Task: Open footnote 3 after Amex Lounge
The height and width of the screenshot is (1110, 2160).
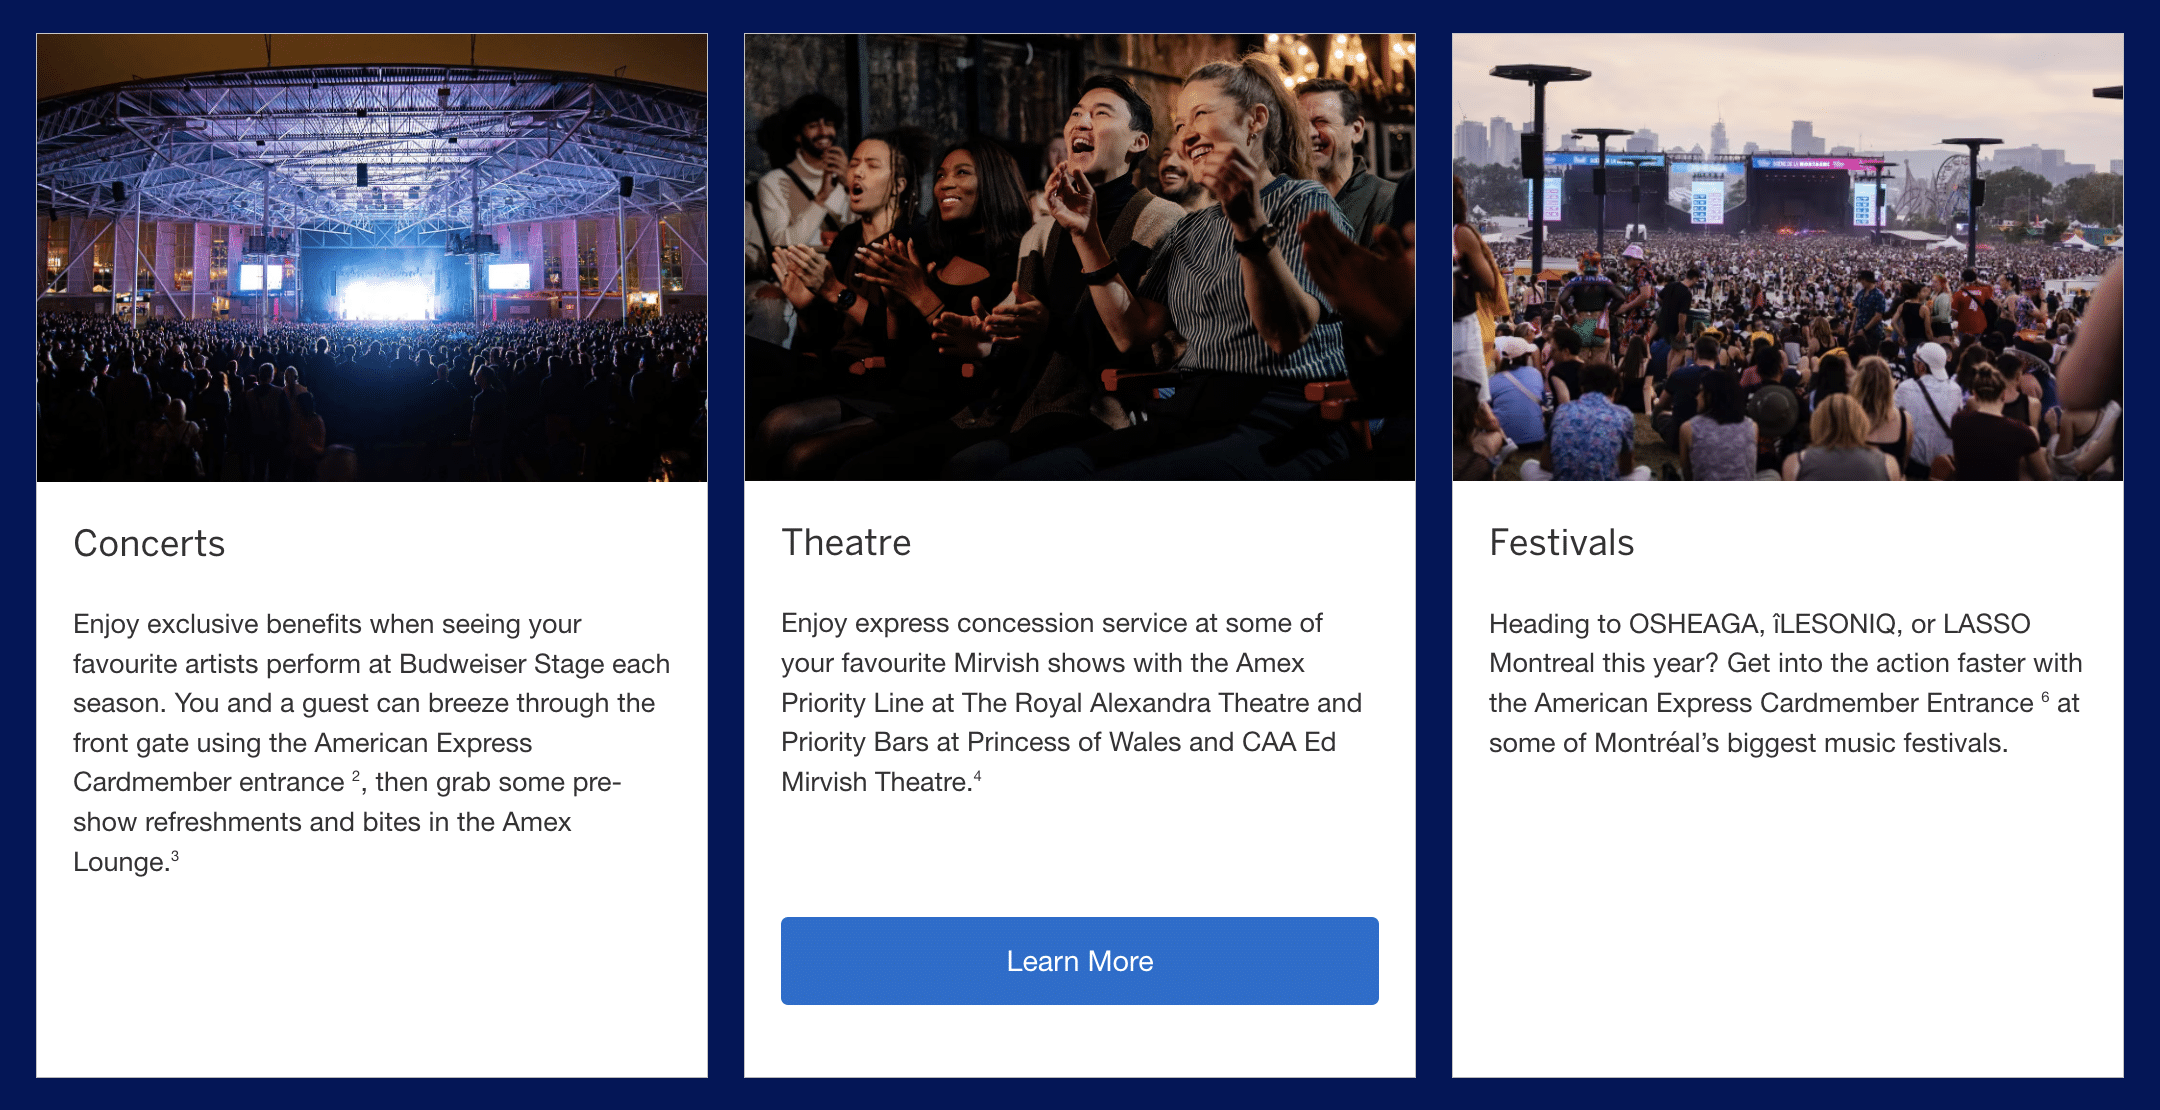Action: 175,856
